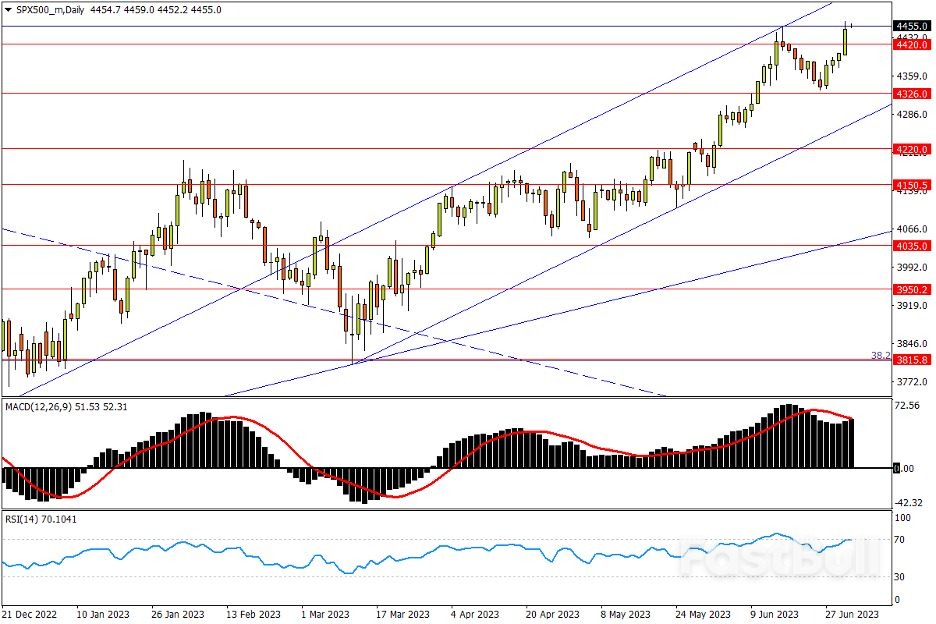Select the latest candlestick near 4455
The height and width of the screenshot is (624, 936).
tap(851, 25)
